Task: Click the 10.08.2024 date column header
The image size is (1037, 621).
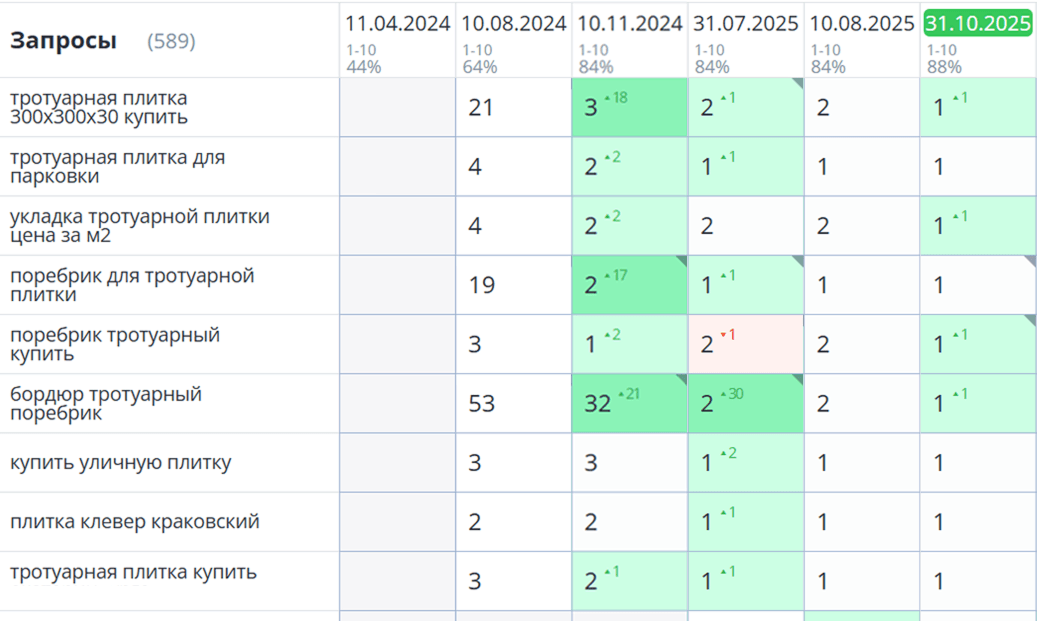Action: (x=514, y=24)
